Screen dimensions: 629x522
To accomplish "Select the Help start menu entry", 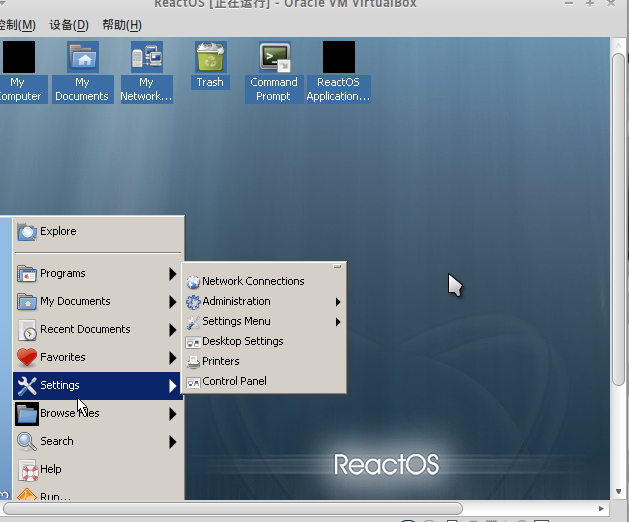I will coord(98,469).
